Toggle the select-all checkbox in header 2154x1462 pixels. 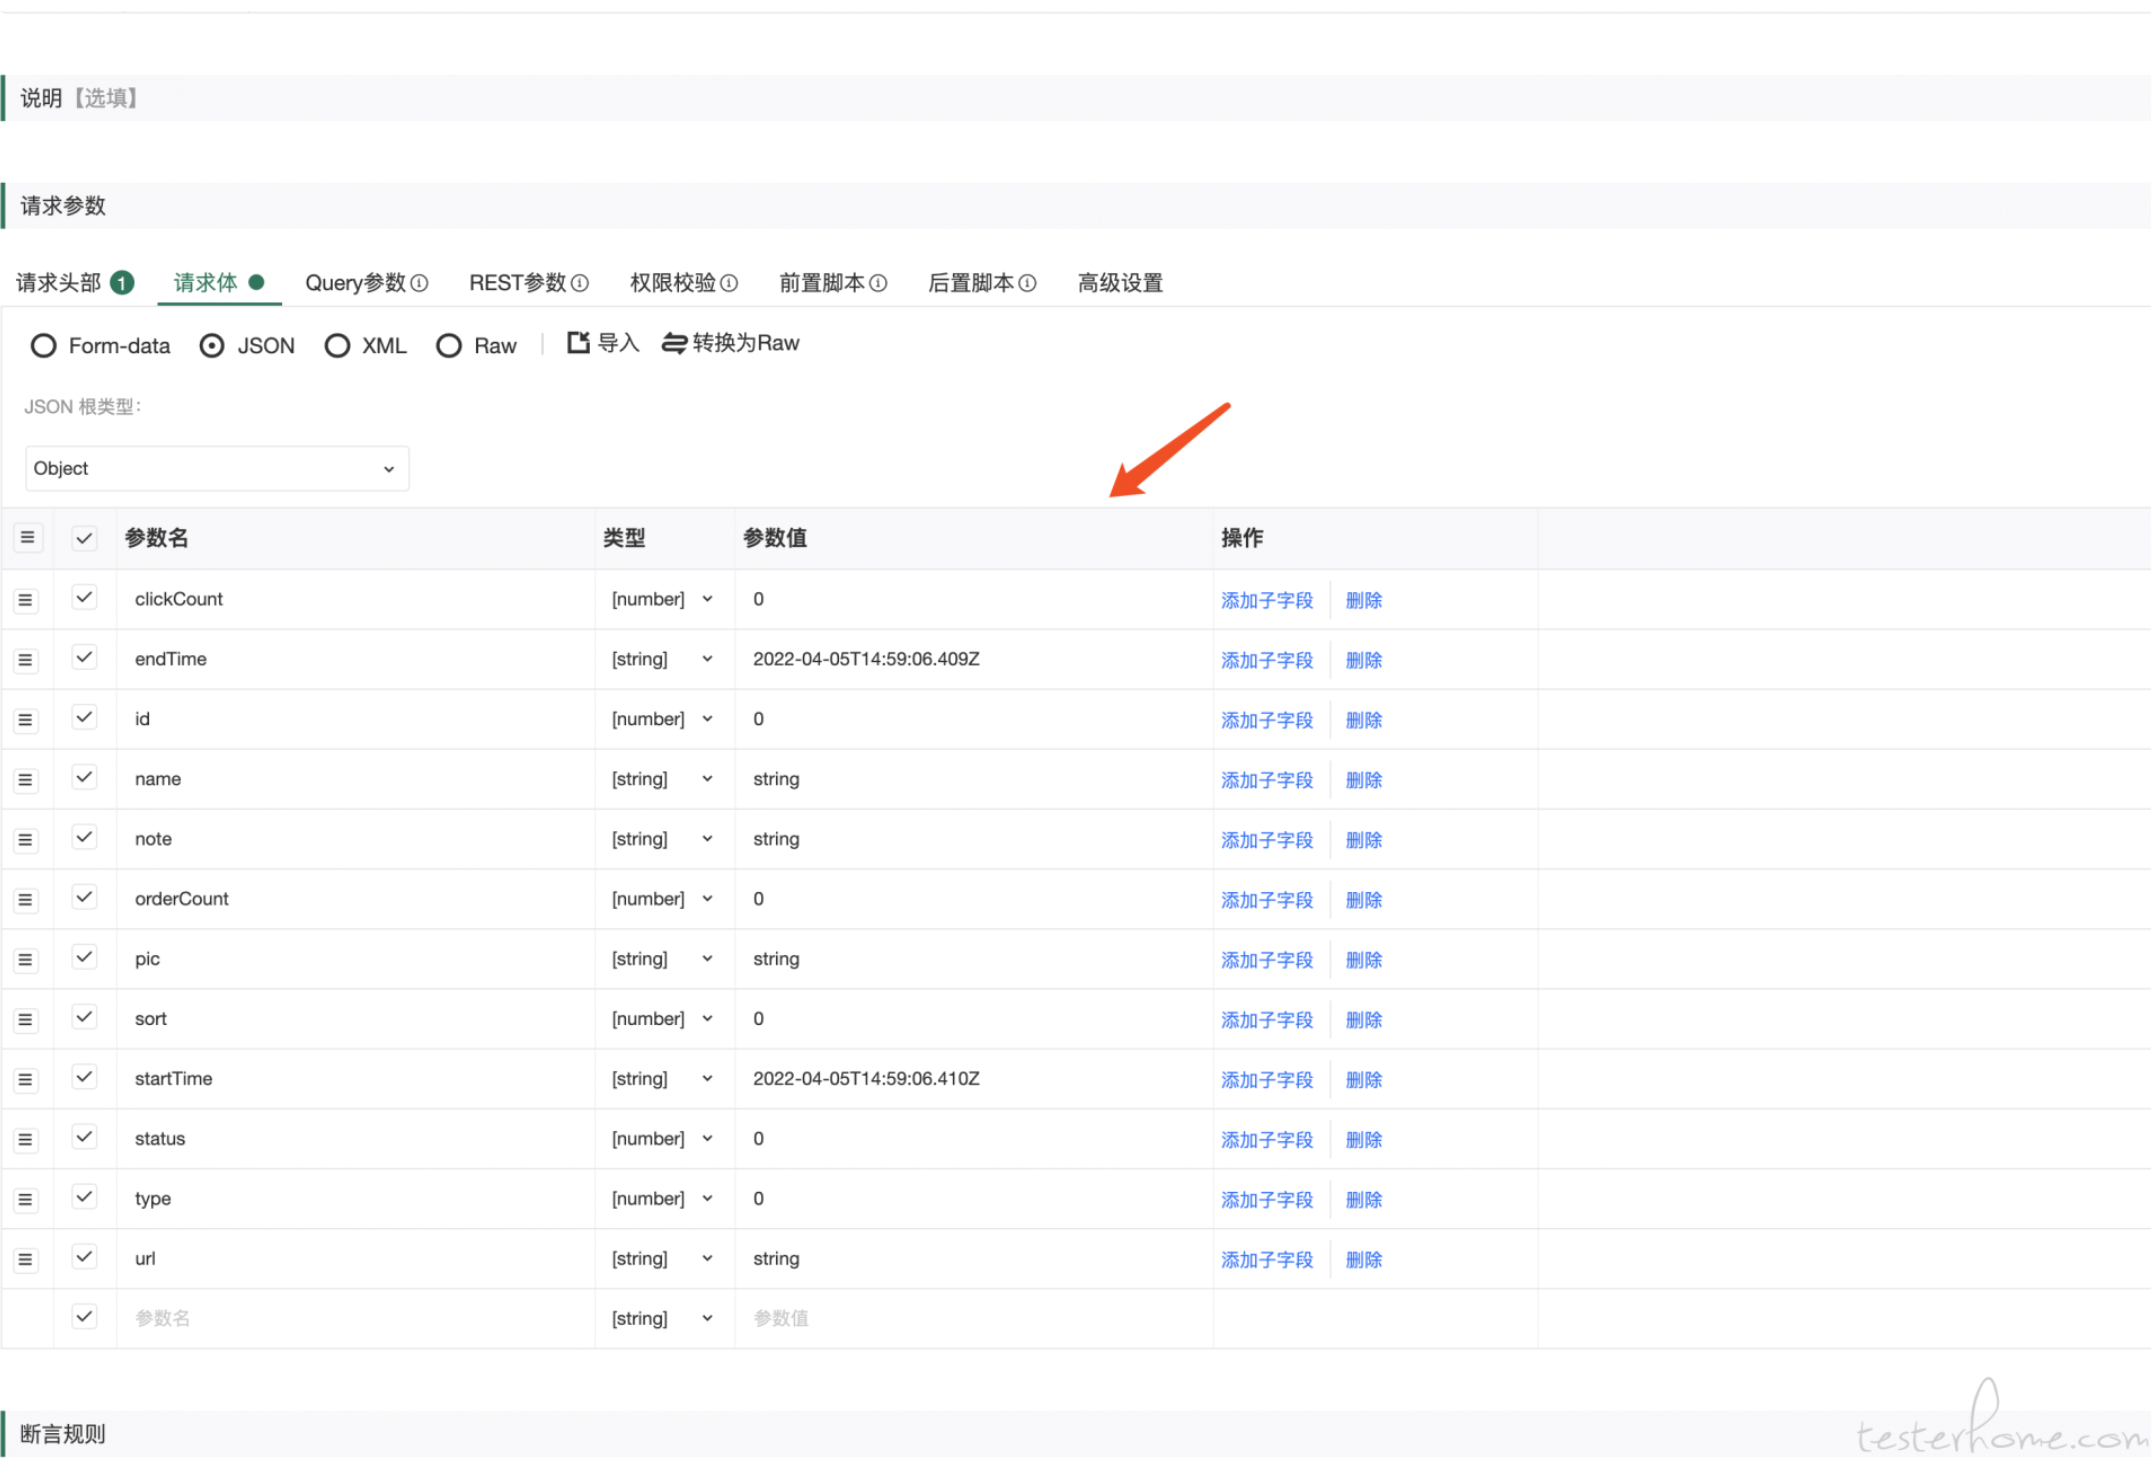point(85,539)
